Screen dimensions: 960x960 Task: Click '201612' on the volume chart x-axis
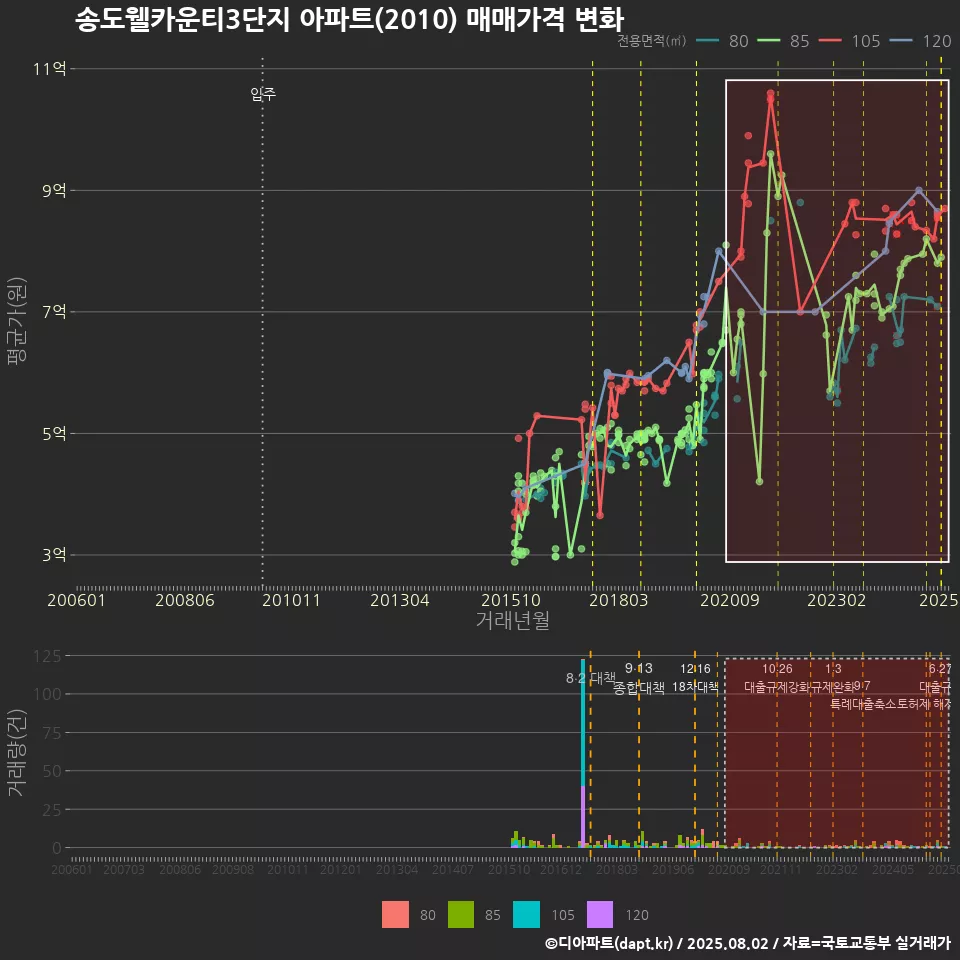(561, 869)
